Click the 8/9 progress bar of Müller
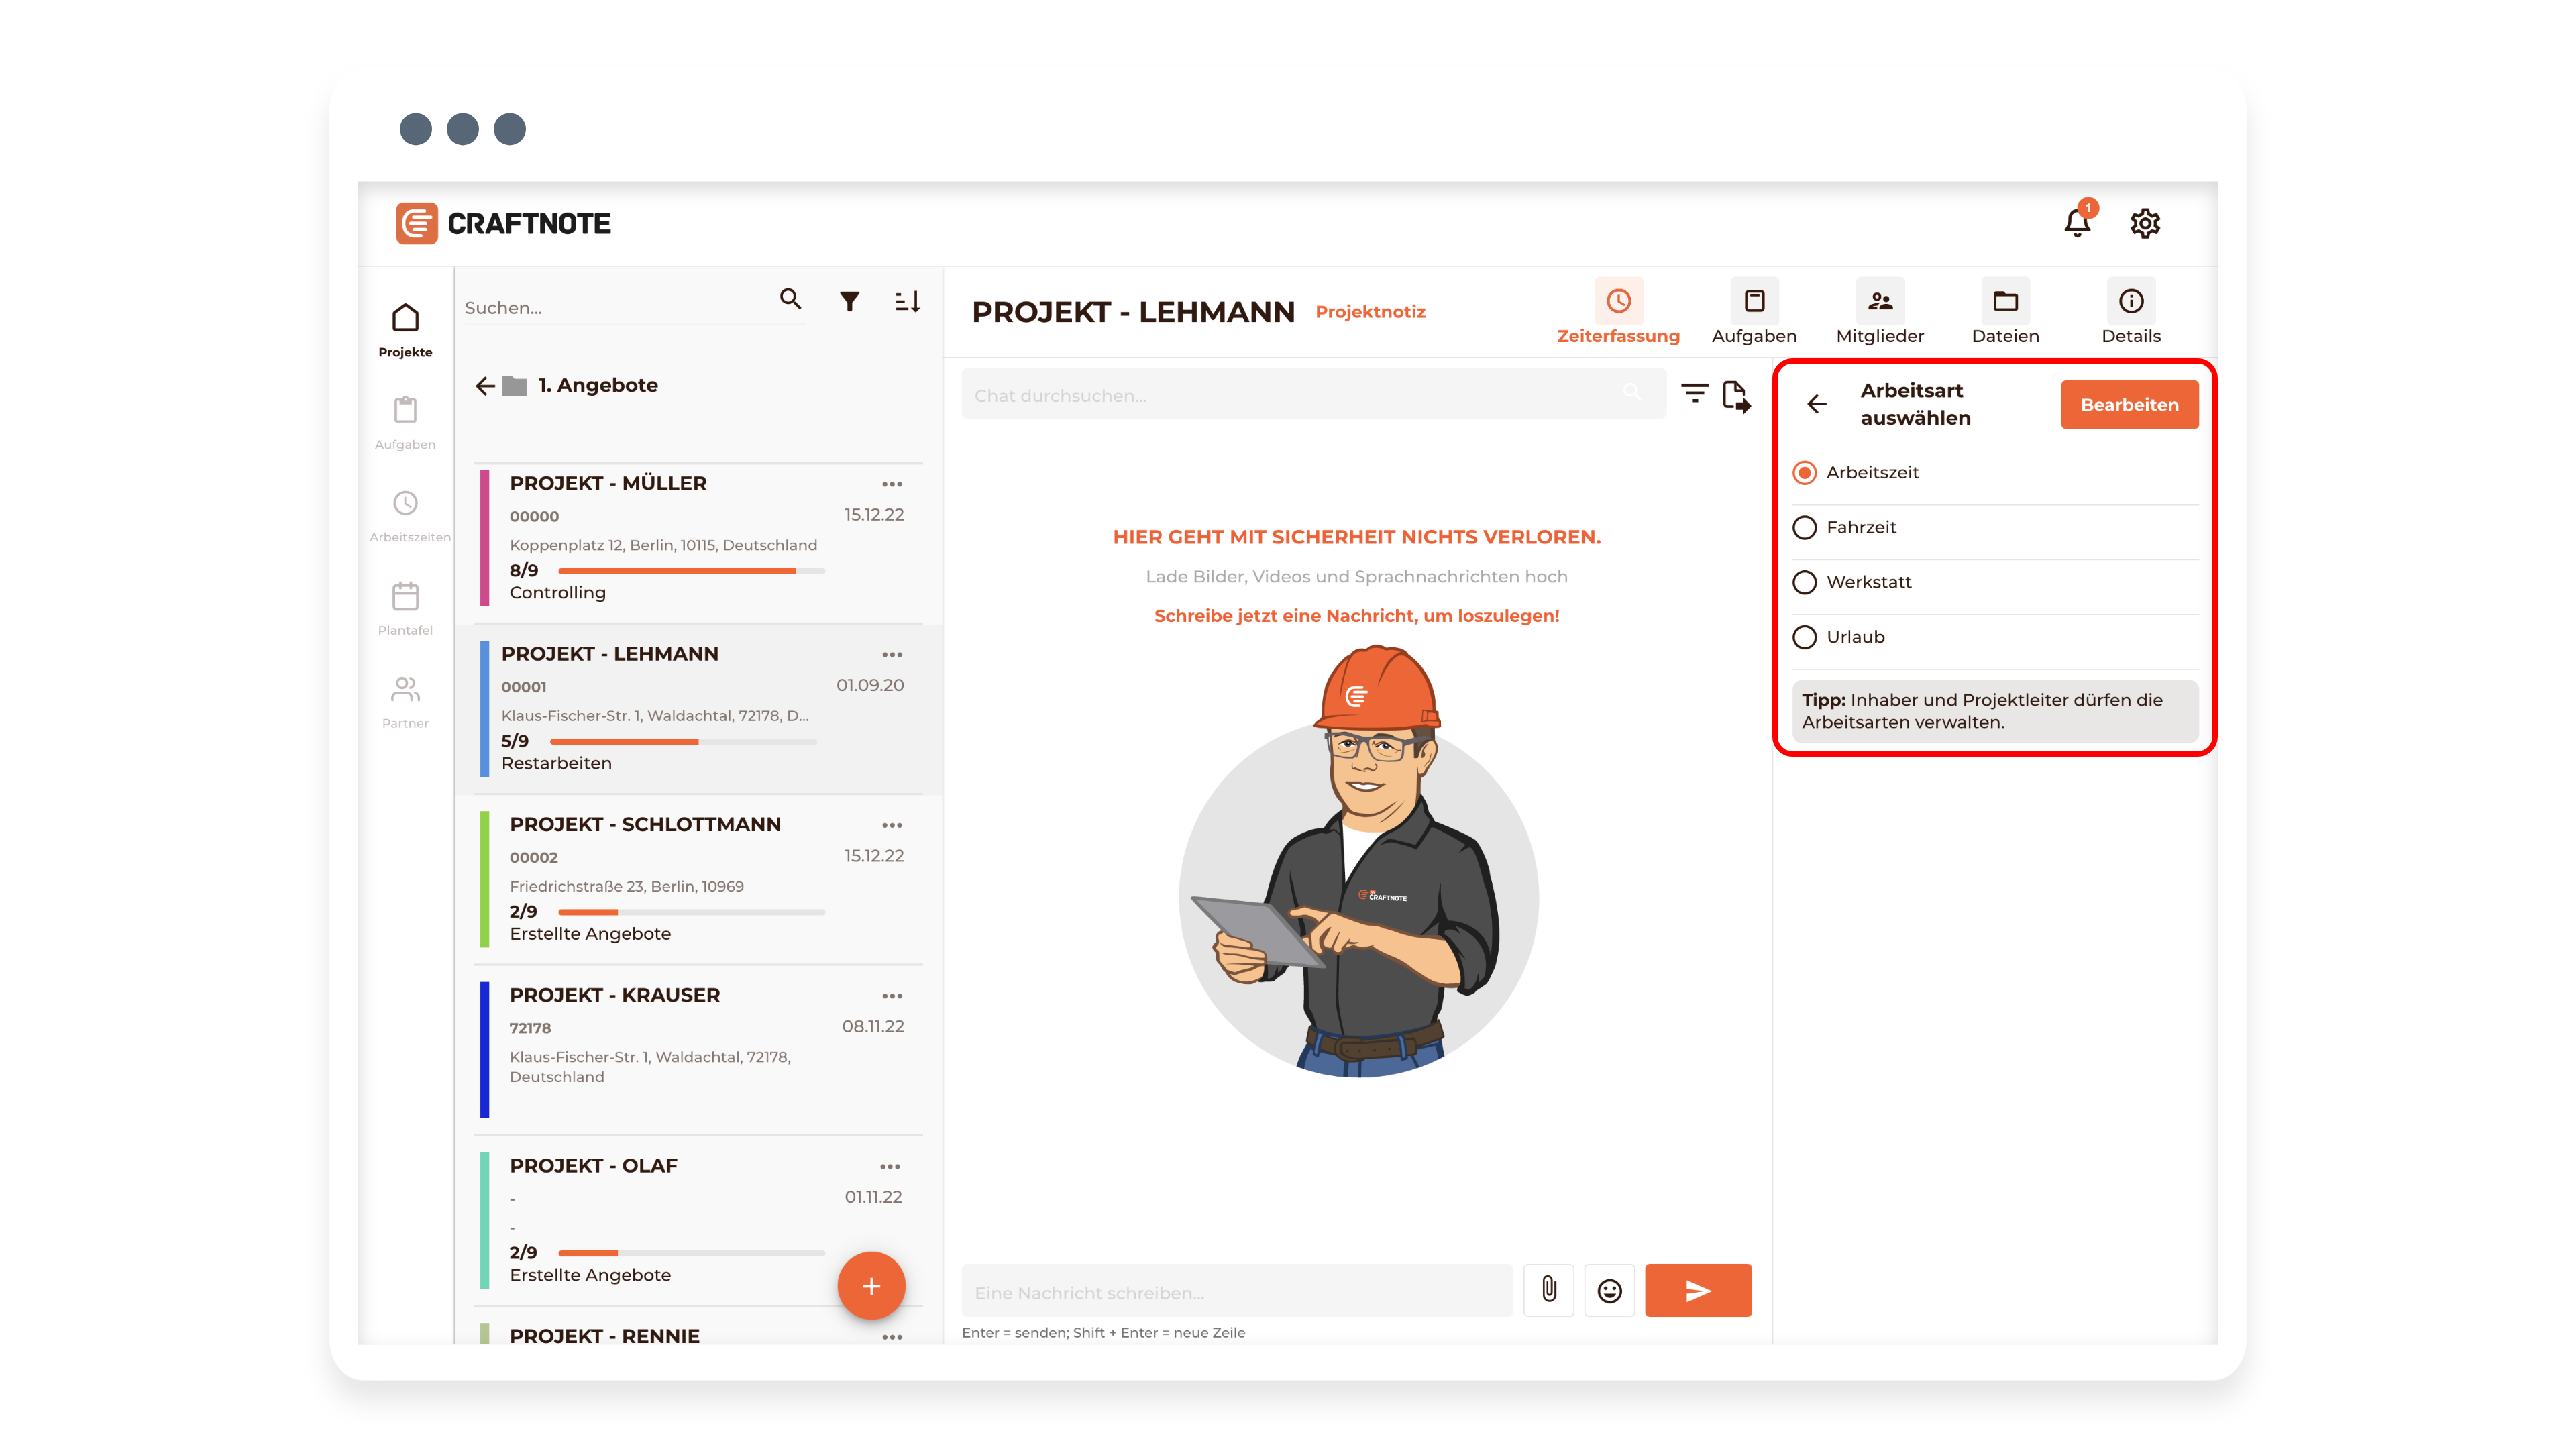 (x=692, y=571)
